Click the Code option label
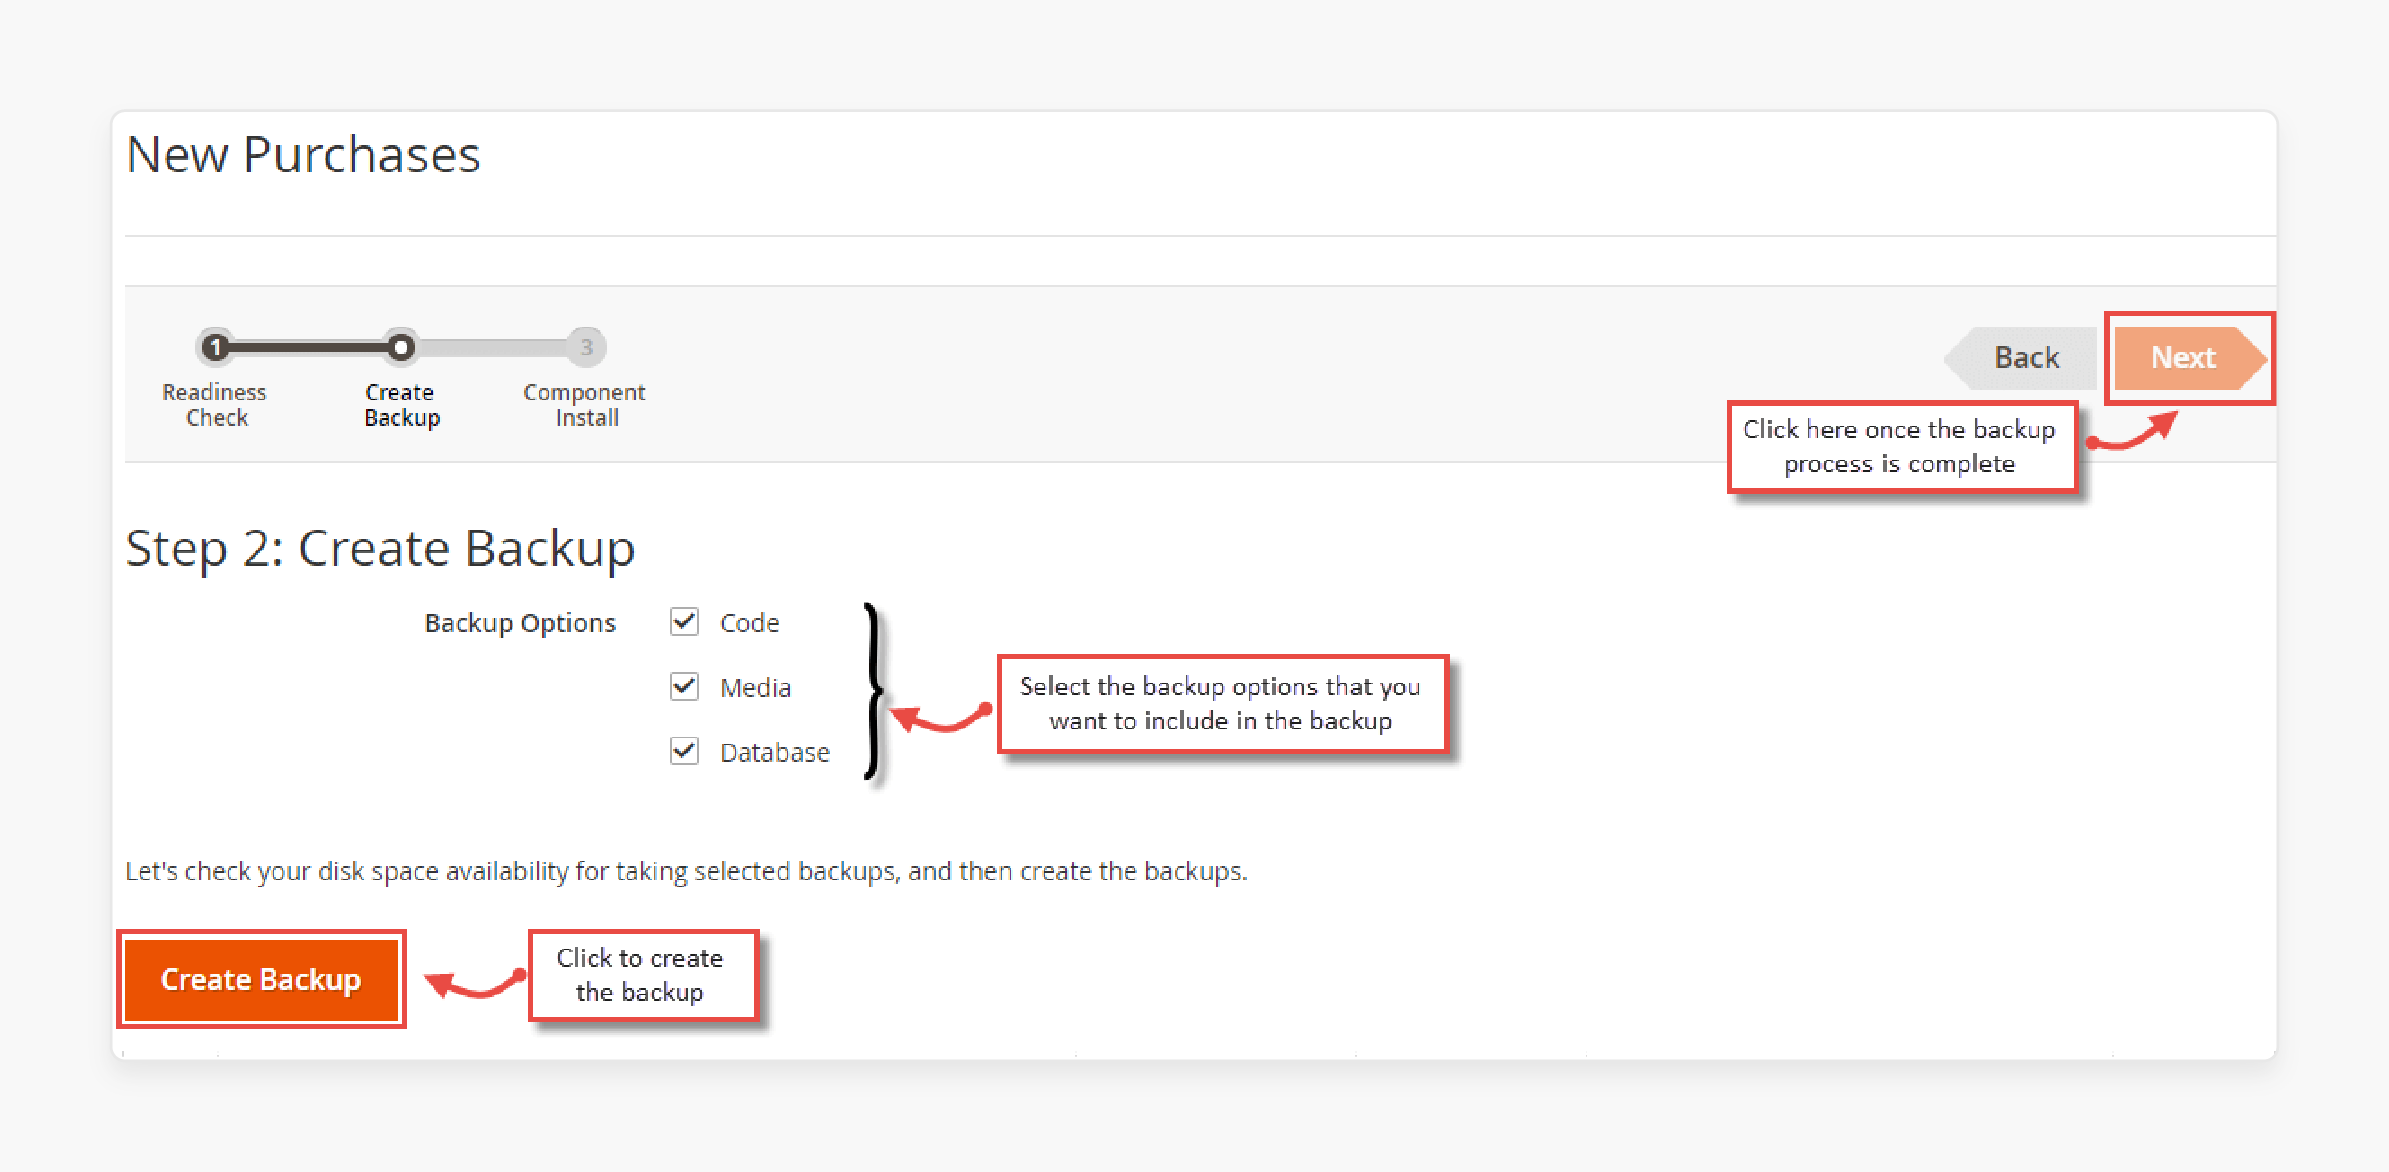Image resolution: width=2389 pixels, height=1172 pixels. click(x=749, y=623)
